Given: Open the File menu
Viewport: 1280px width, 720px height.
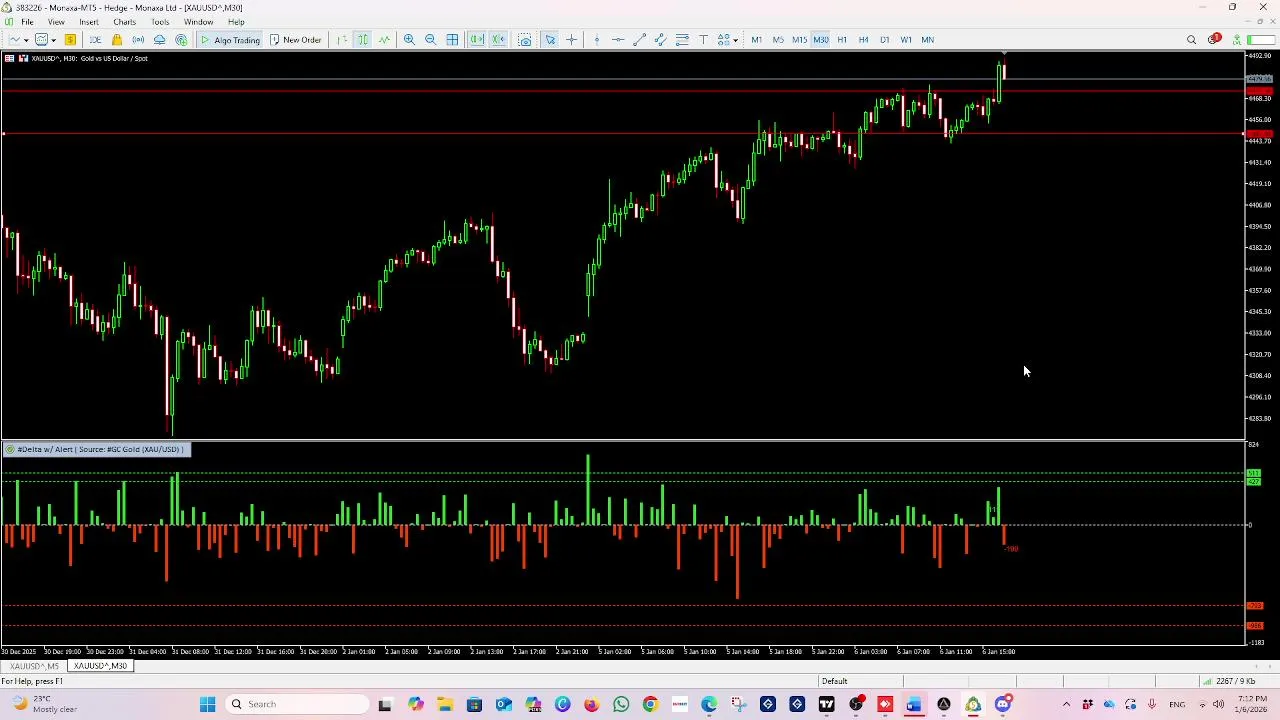Looking at the screenshot, I should tap(27, 22).
